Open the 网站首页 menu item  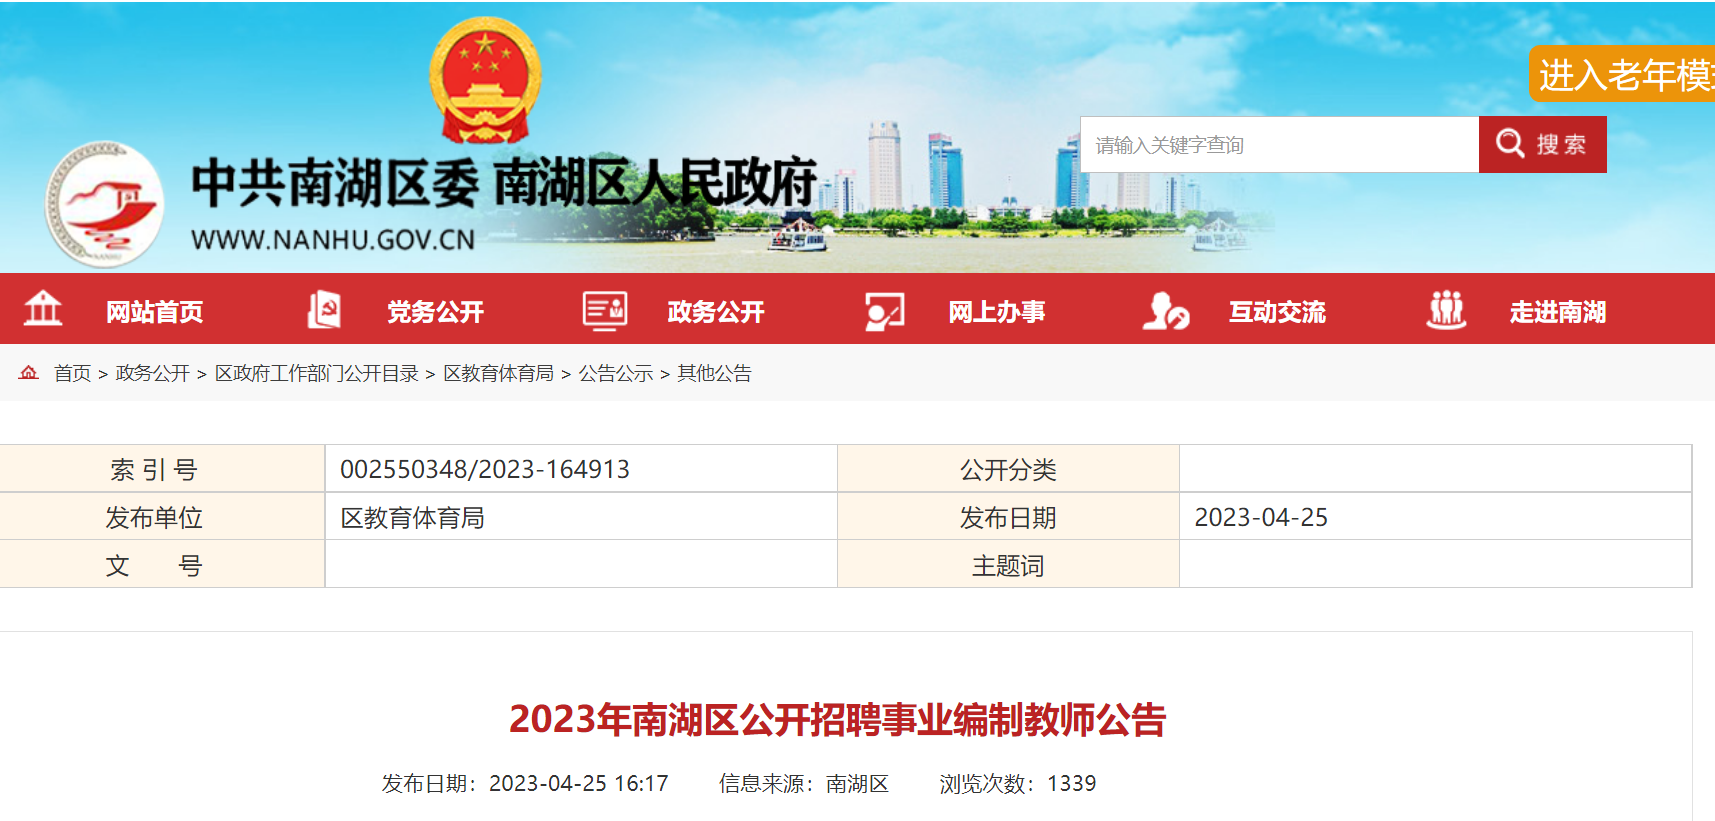click(155, 312)
